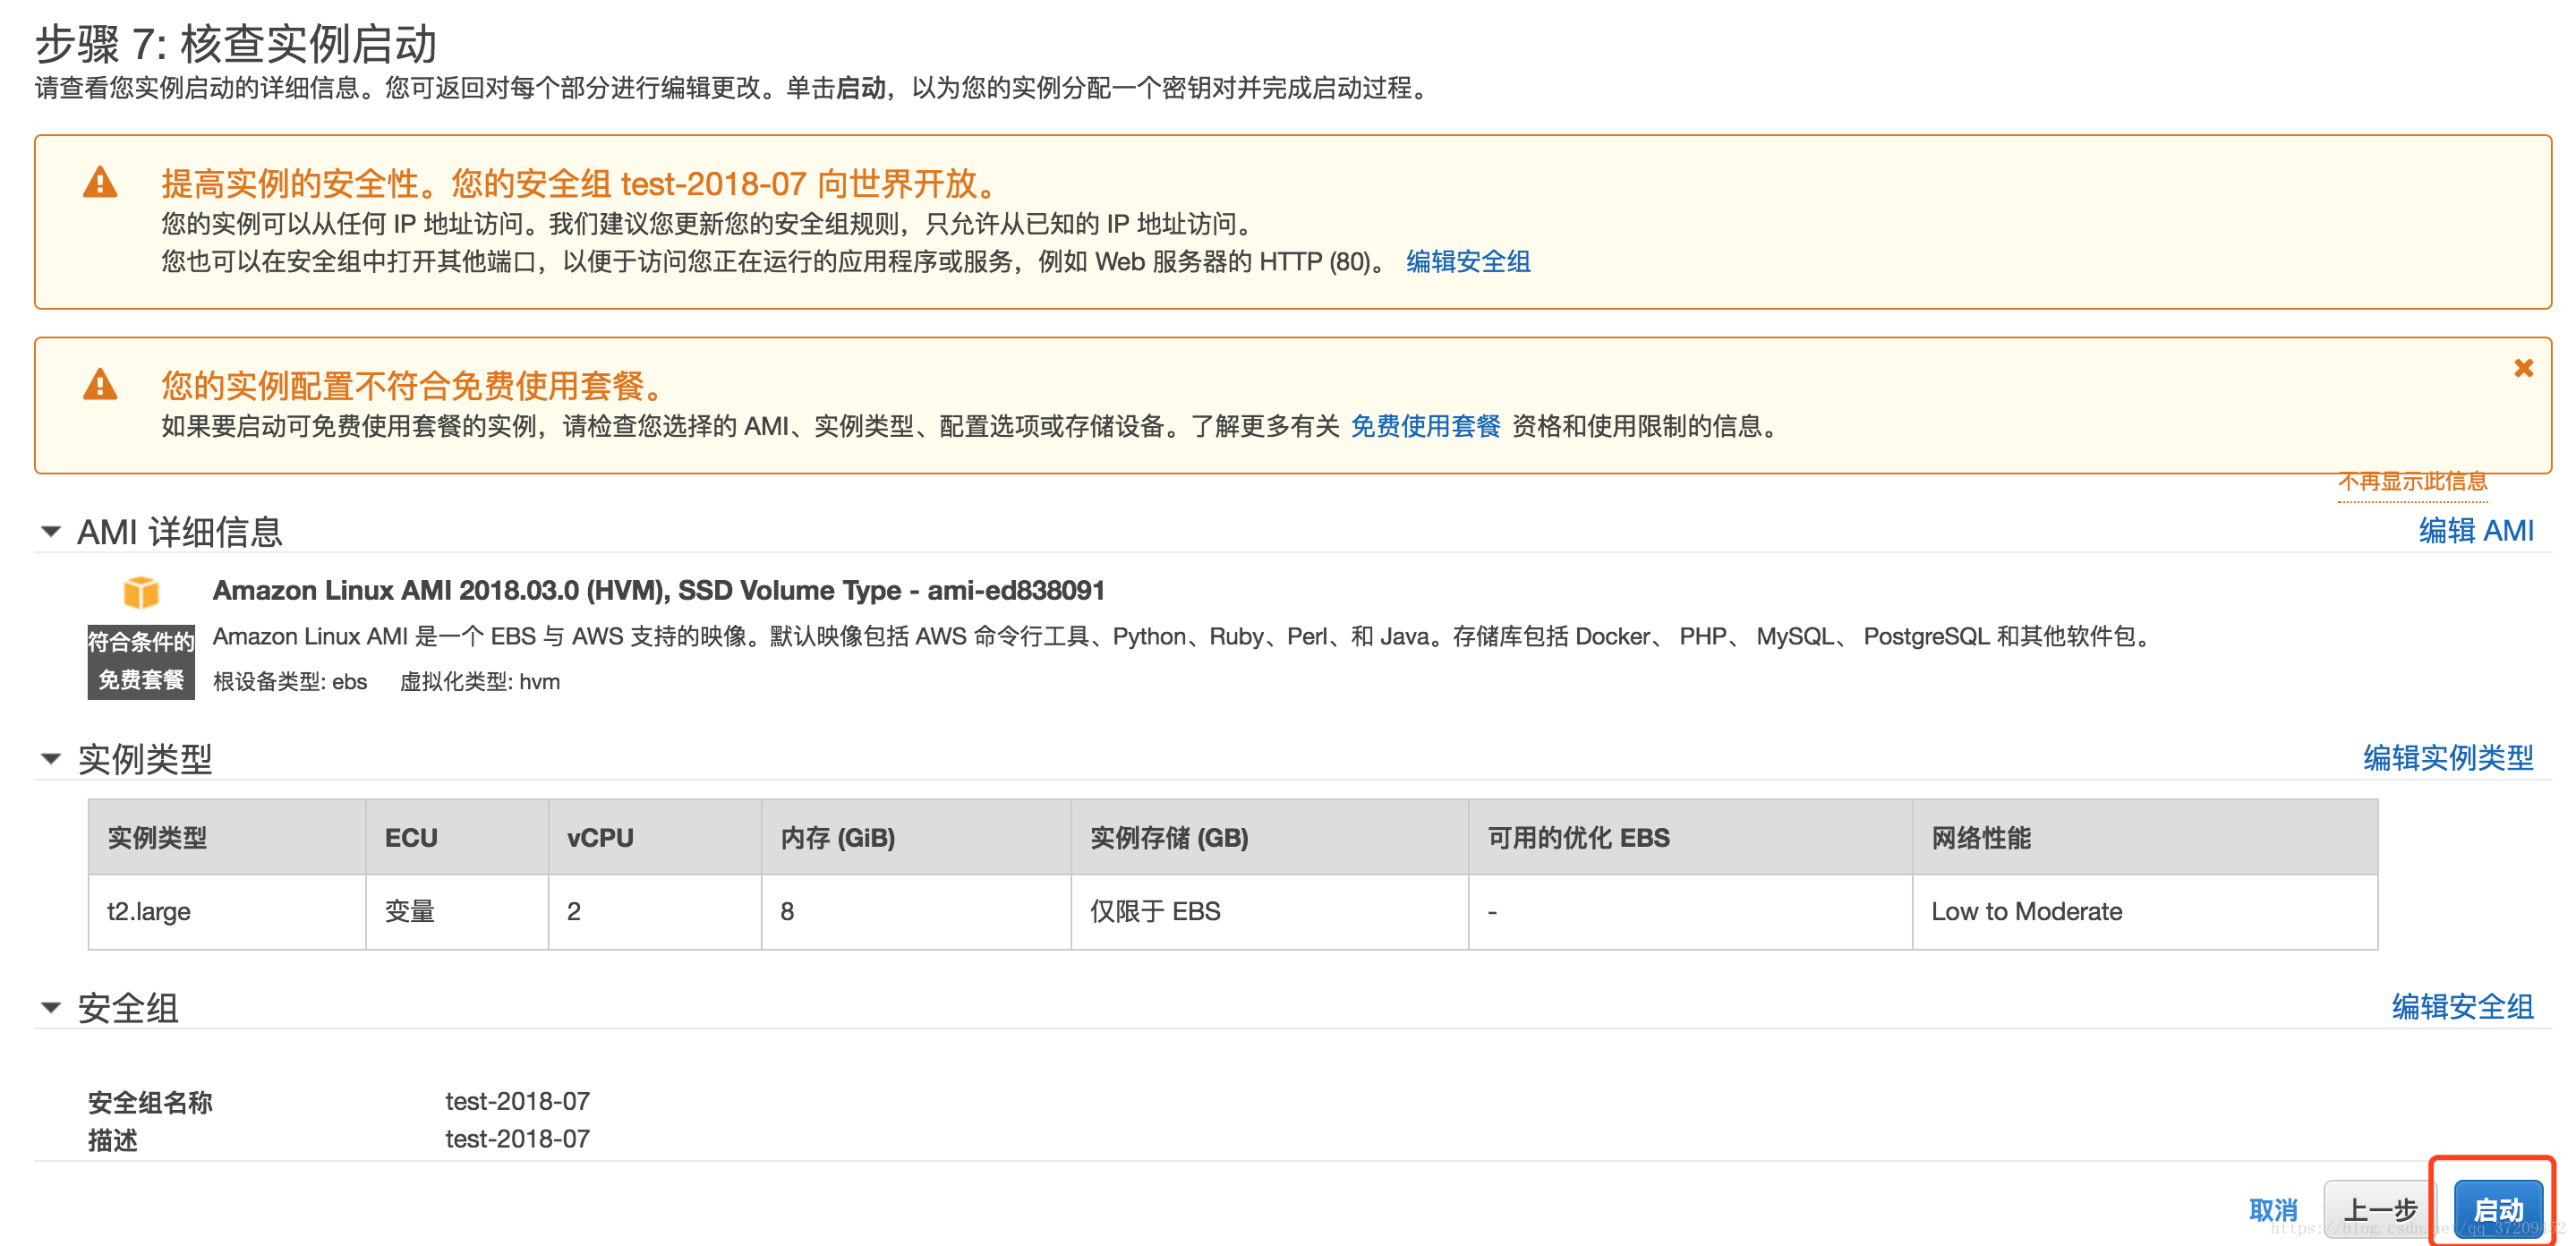Screen dimensions: 2576x1246
Task: Click the Amazon Linux AMI 2018.03.0 title
Action: (658, 590)
